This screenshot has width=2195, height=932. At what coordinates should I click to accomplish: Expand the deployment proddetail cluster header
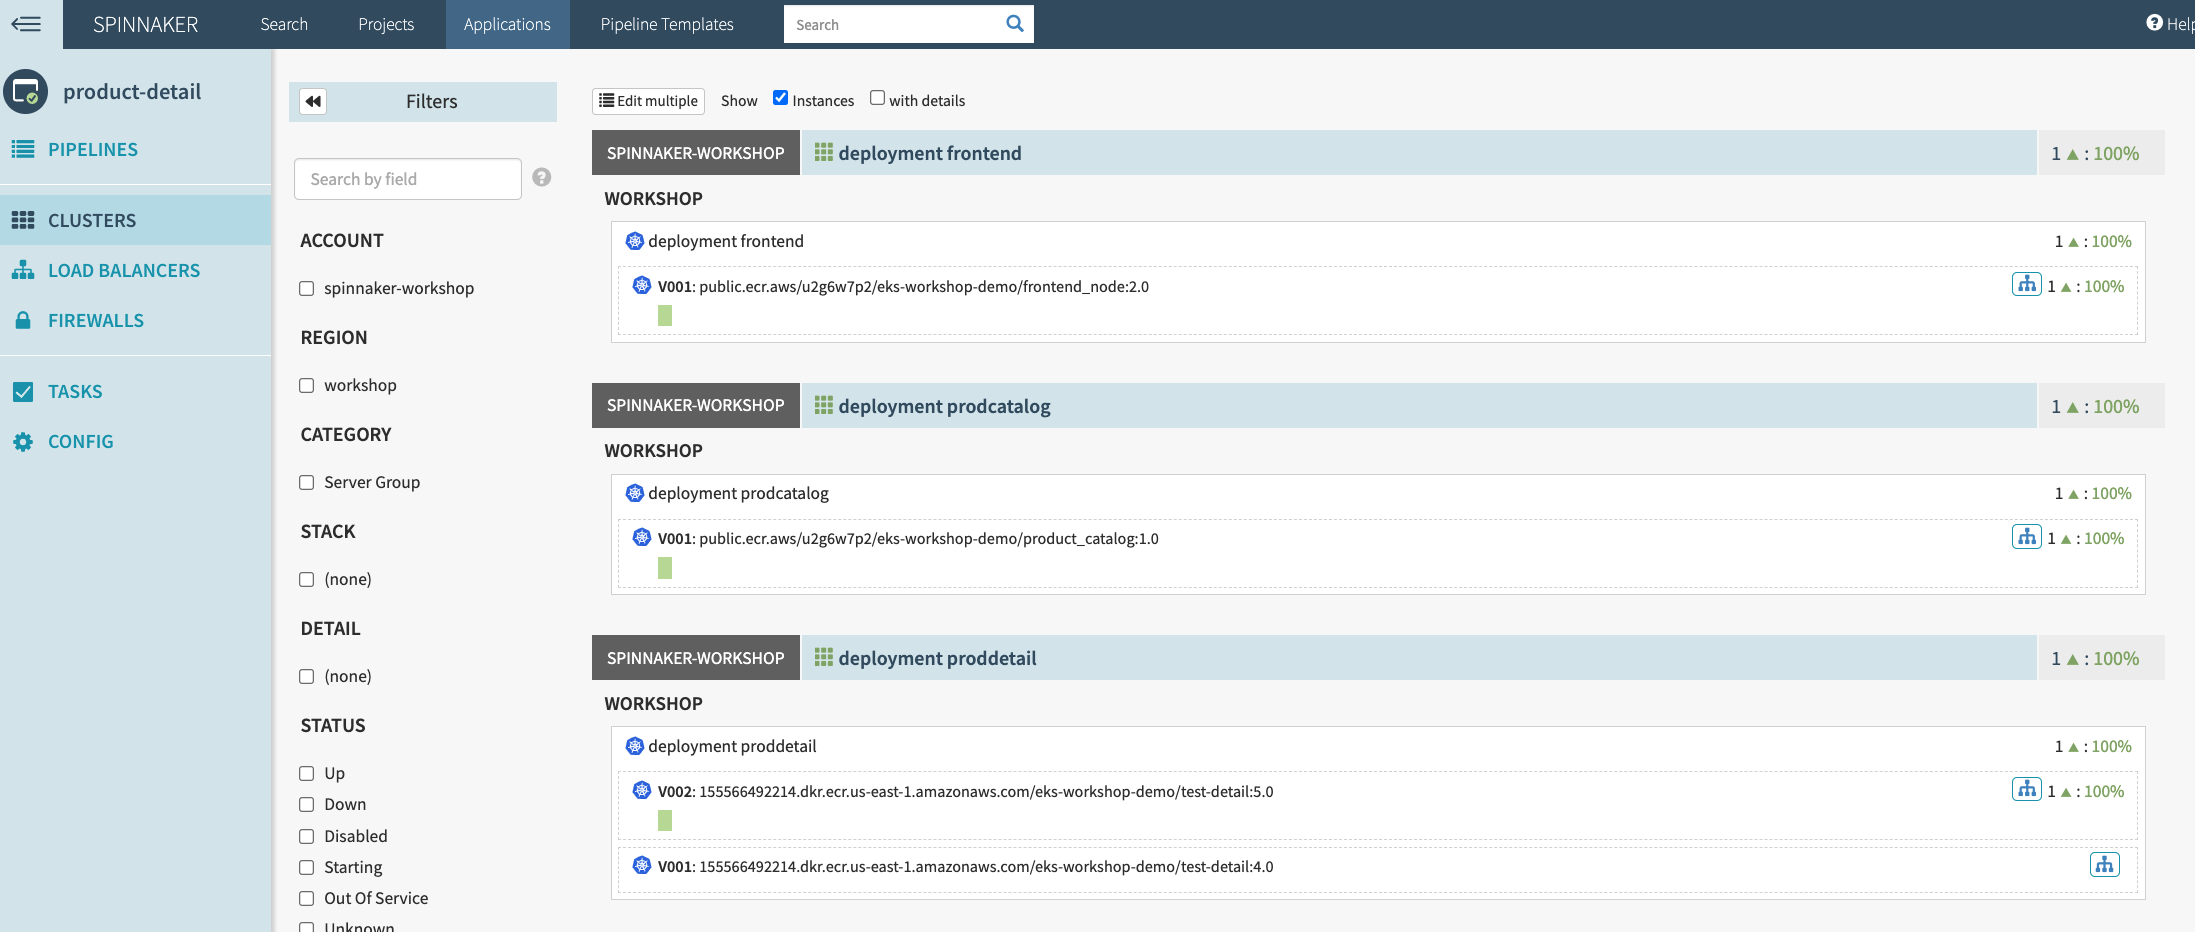tap(935, 658)
